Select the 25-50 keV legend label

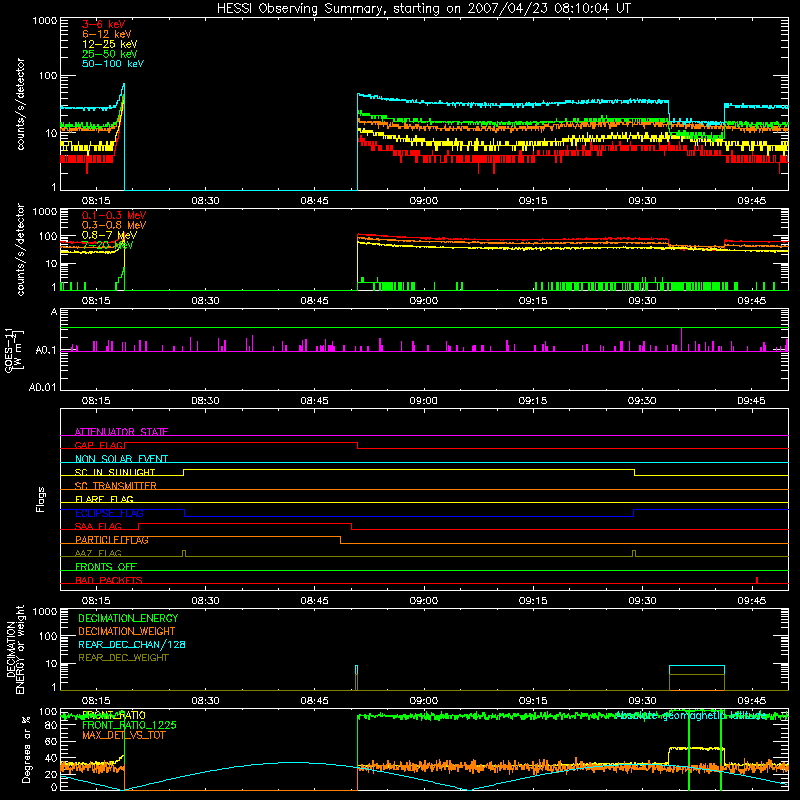tap(110, 54)
